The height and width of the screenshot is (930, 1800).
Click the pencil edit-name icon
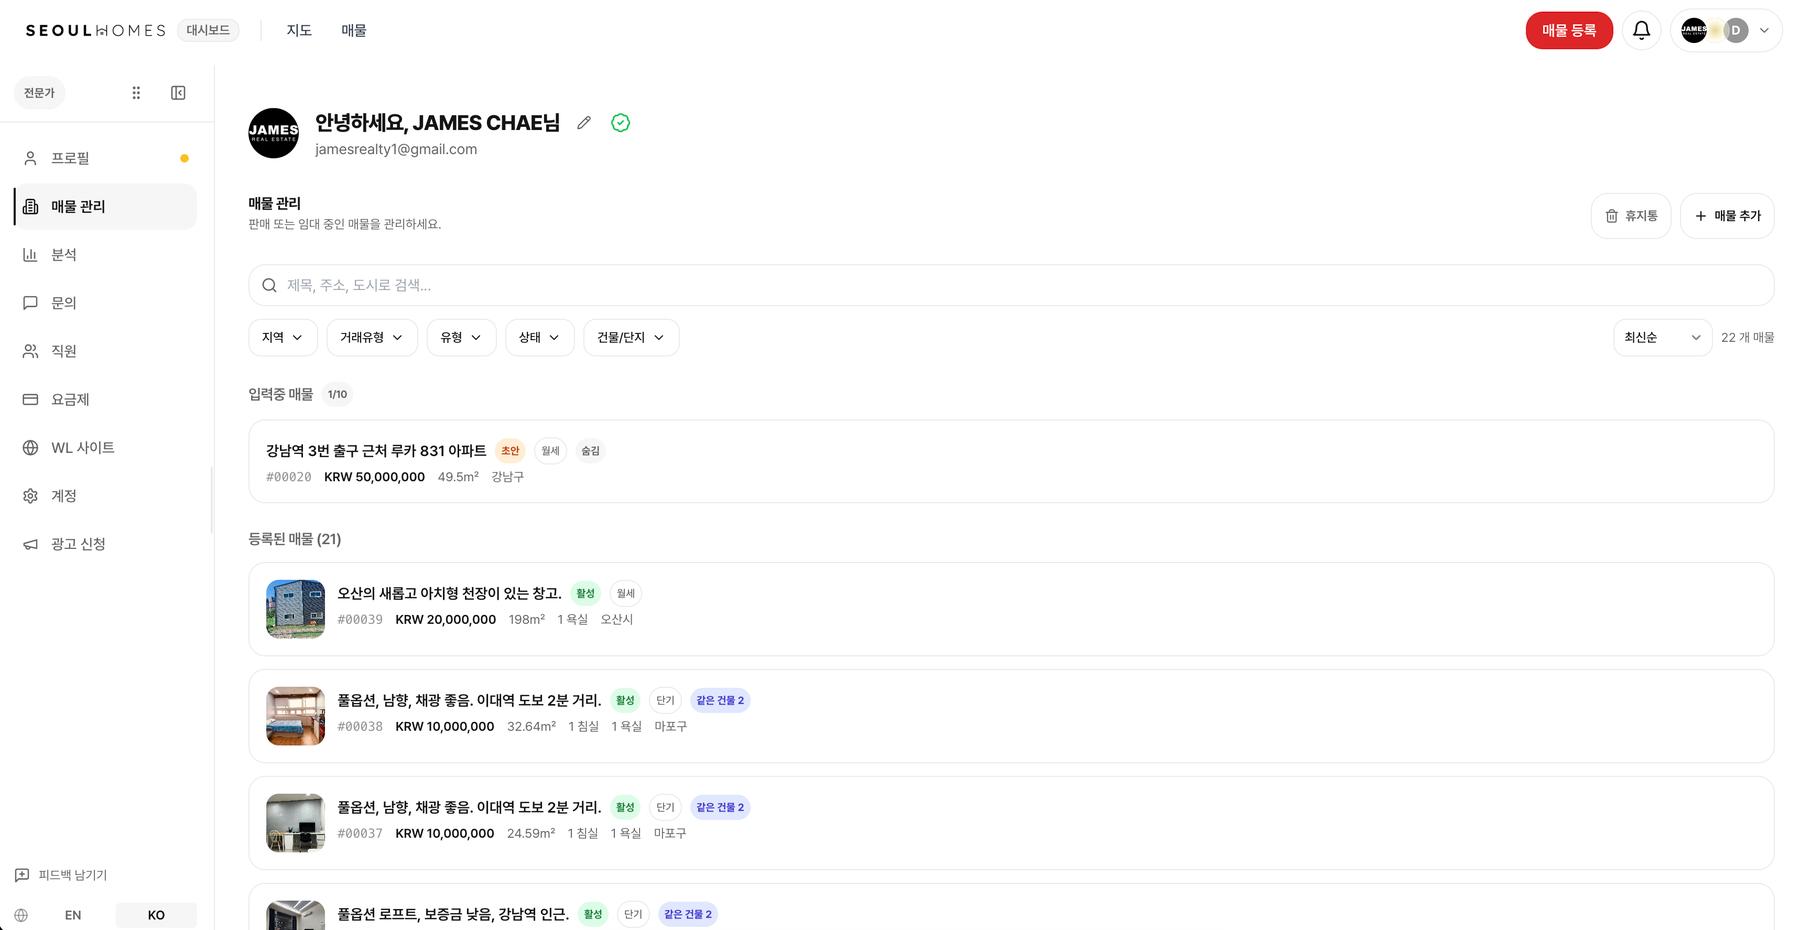pyautogui.click(x=584, y=123)
